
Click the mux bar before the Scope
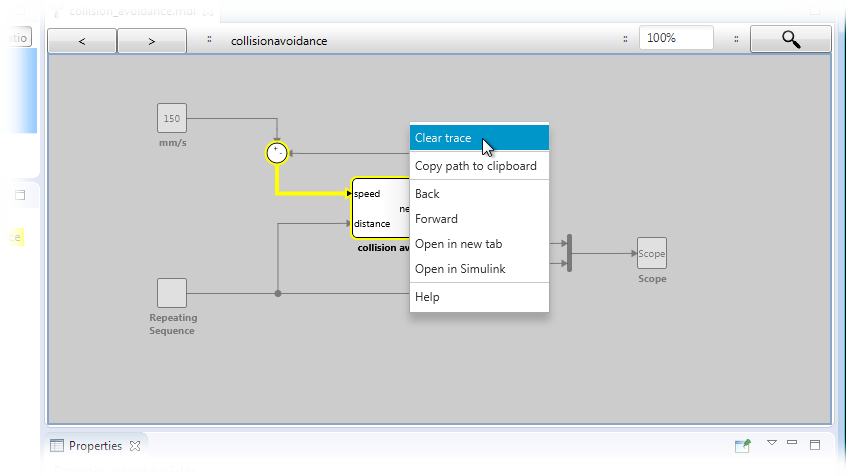(x=569, y=253)
